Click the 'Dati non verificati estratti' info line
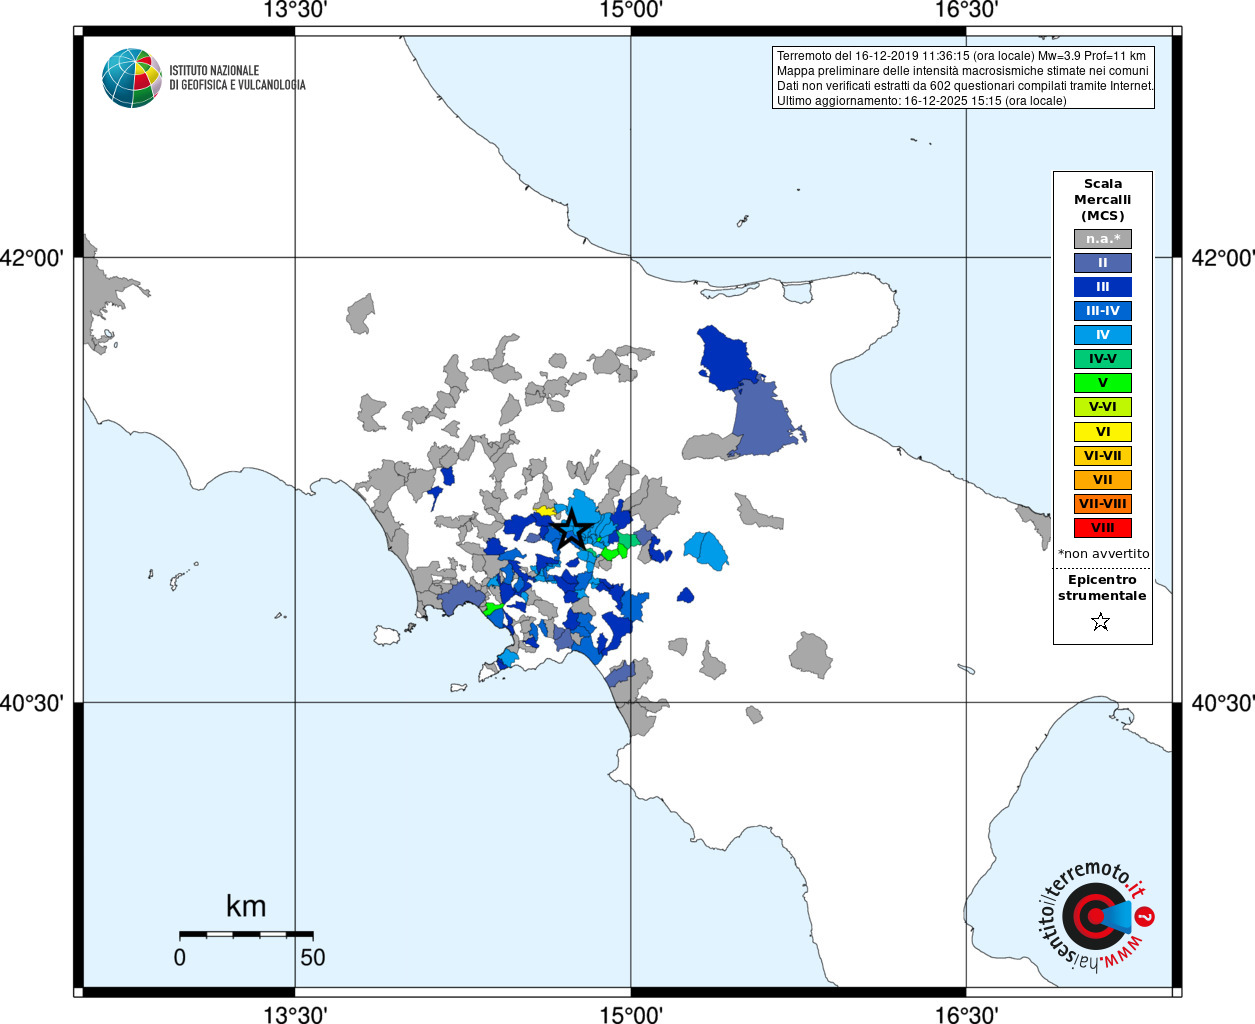The image size is (1255, 1024). (966, 86)
